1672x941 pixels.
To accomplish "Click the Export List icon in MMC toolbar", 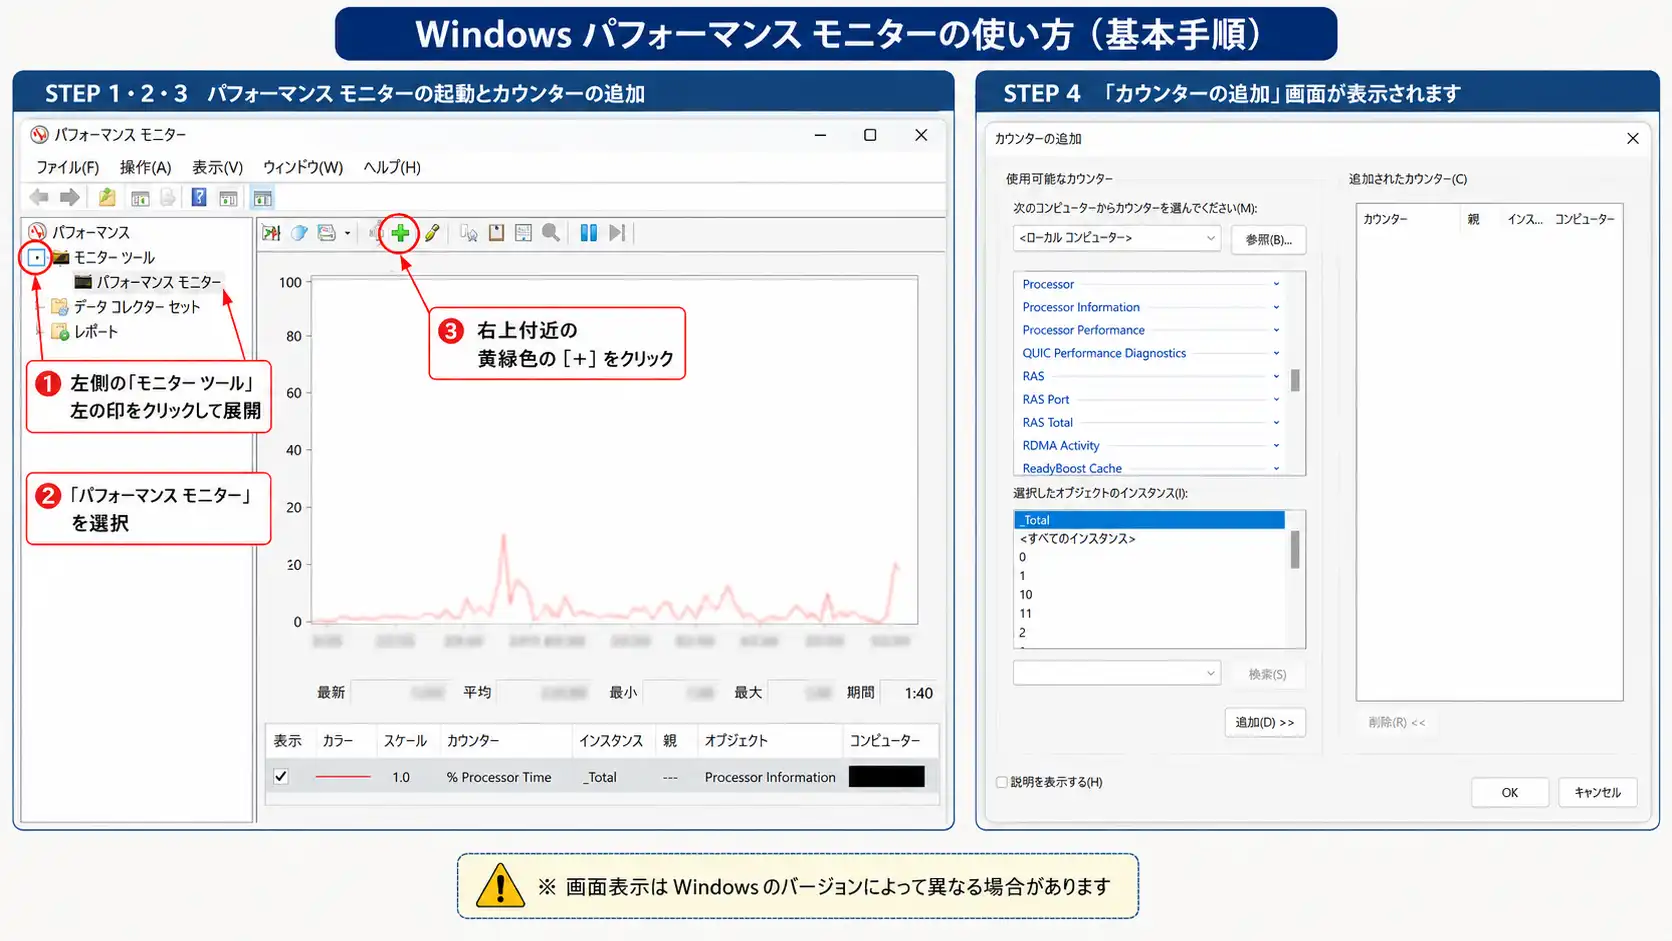I will pyautogui.click(x=168, y=198).
